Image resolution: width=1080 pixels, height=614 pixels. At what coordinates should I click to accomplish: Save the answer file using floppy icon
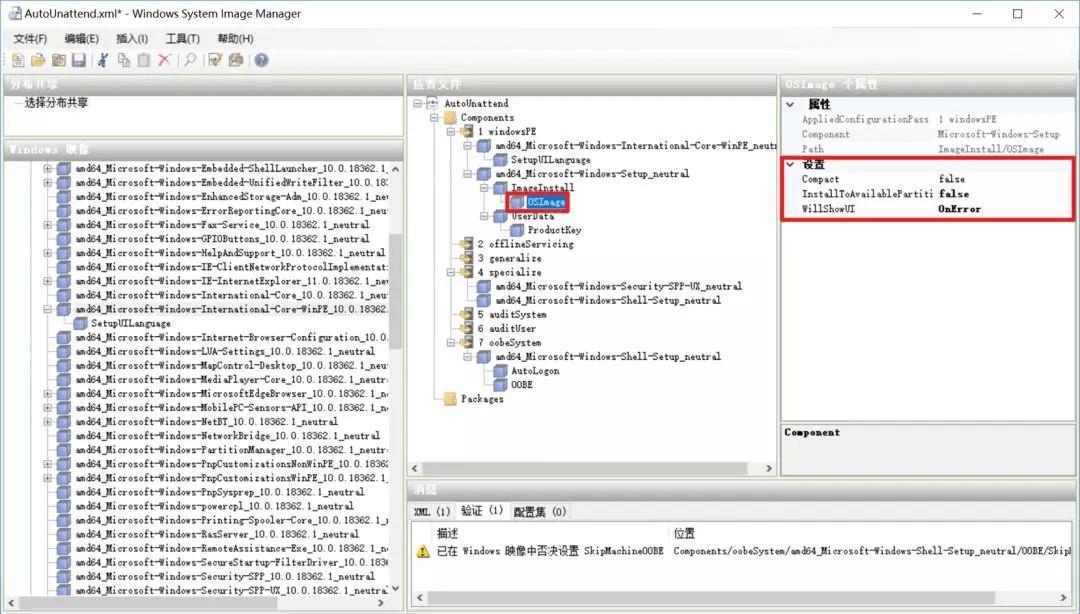pyautogui.click(x=78, y=61)
